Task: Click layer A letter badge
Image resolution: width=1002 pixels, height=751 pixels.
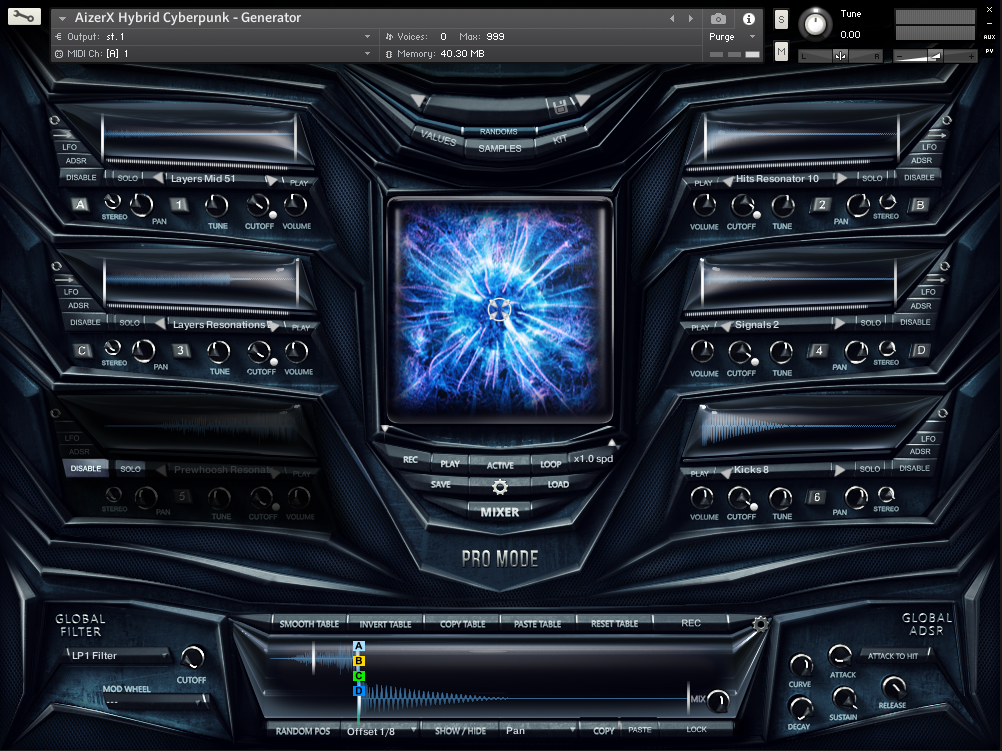Action: [80, 205]
